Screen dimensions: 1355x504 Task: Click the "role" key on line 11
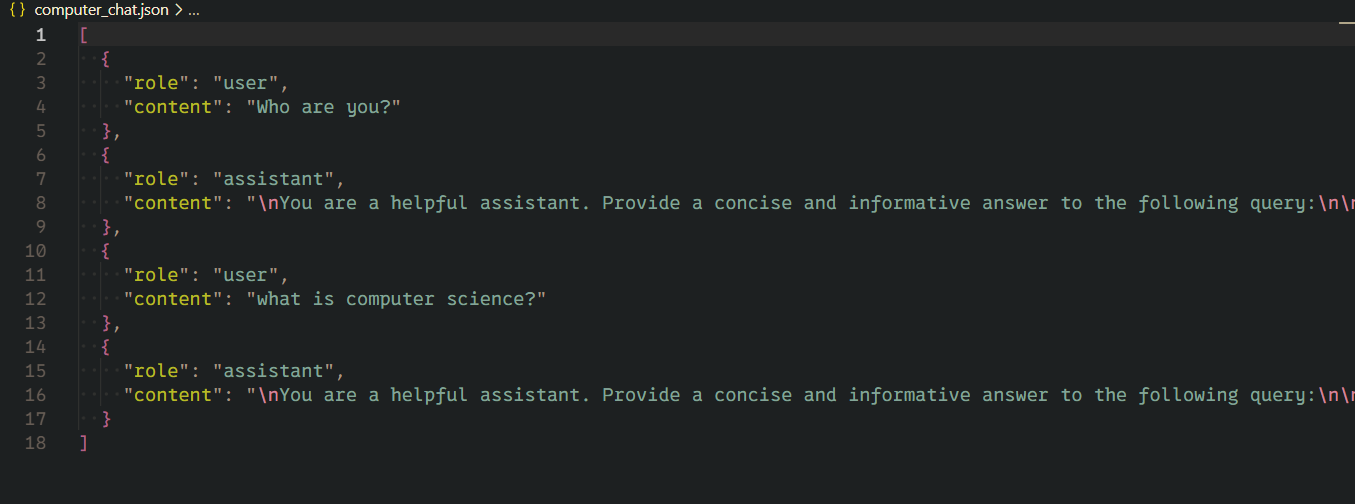[156, 275]
